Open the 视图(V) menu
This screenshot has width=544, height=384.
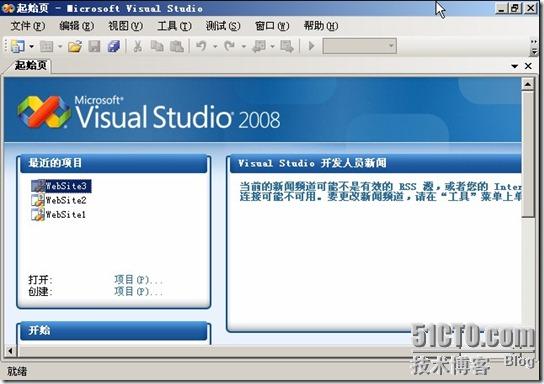125,26
